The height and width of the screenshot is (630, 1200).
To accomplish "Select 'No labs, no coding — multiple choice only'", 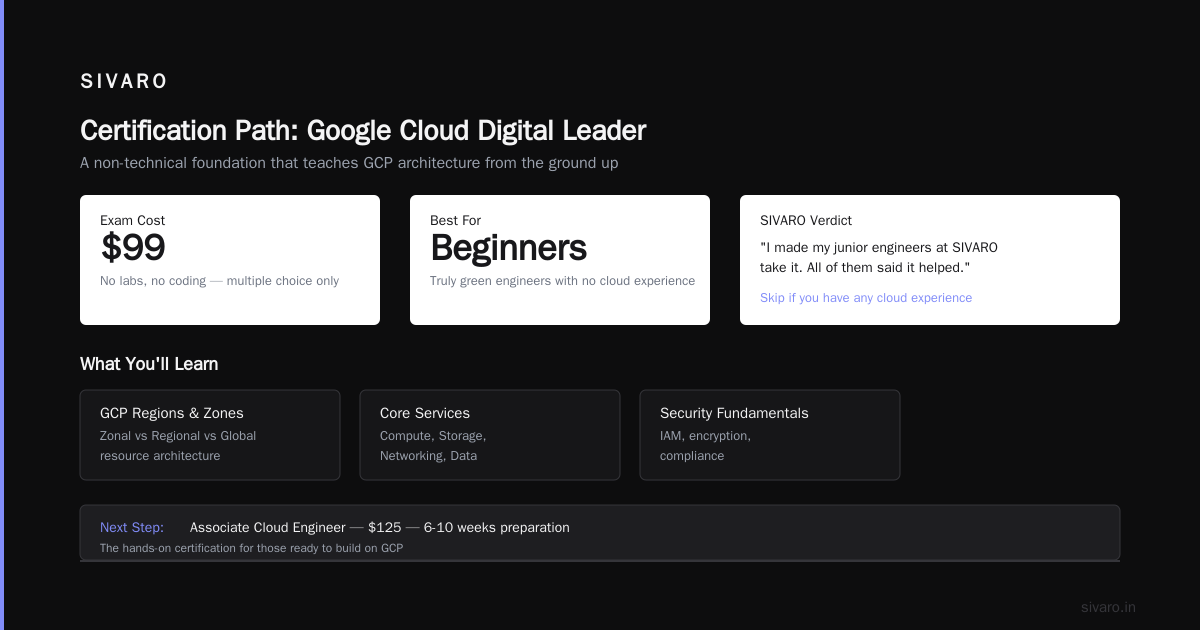I will point(219,281).
